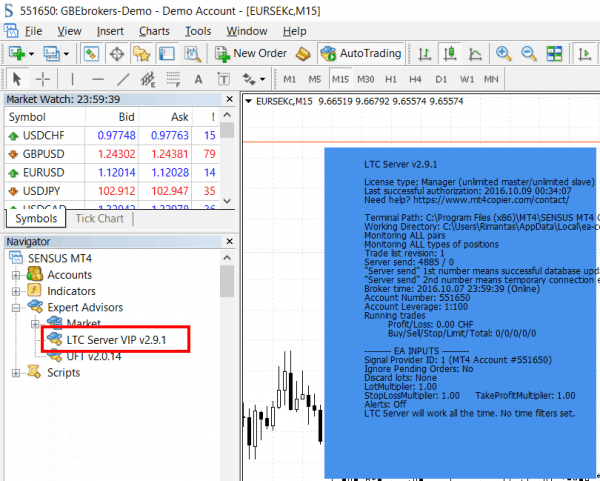Switch to W1 timeframe
The image size is (600, 481).
[x=466, y=79]
